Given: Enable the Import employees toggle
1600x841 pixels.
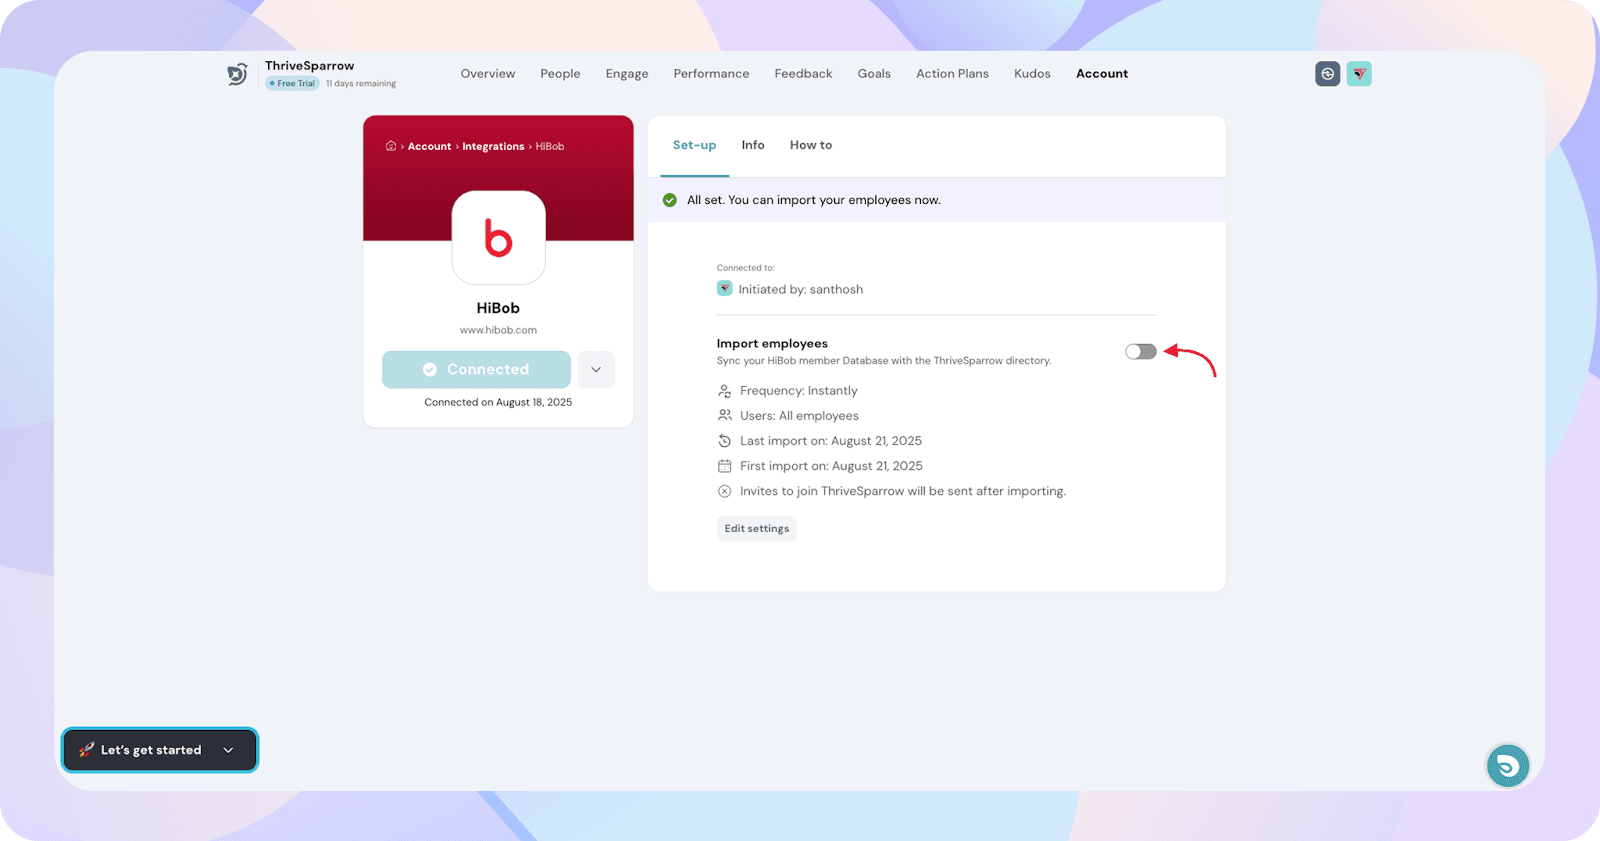Looking at the screenshot, I should [x=1141, y=352].
